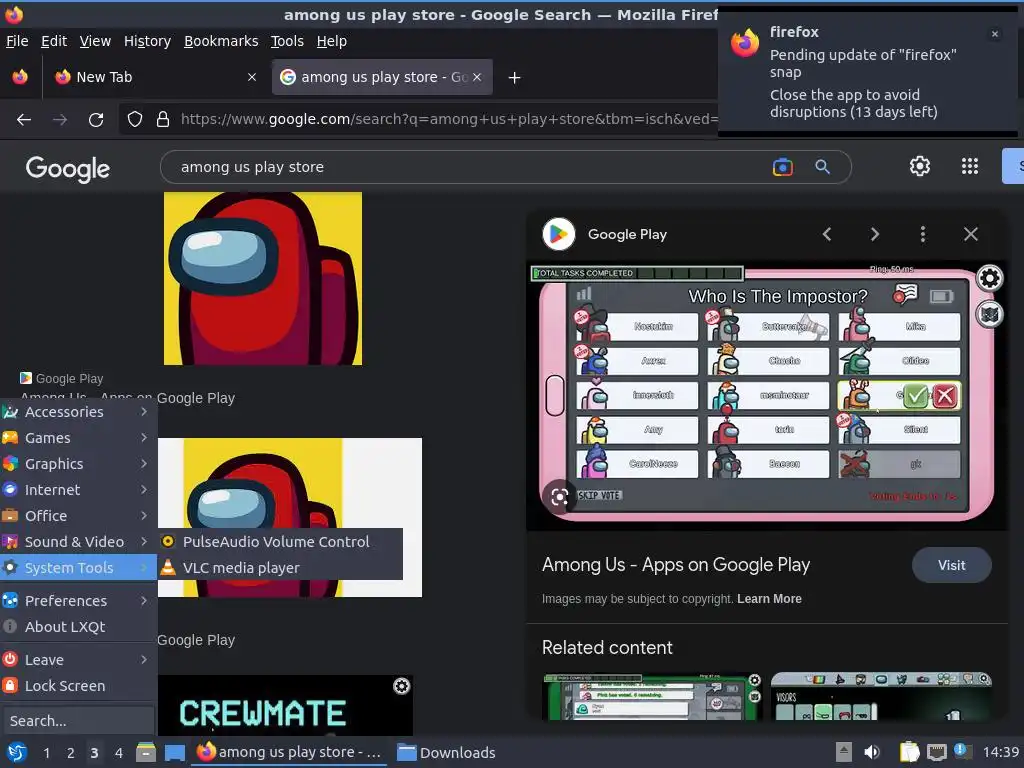1024x768 pixels.
Task: Expand the System Tools submenu
Action: [78, 568]
